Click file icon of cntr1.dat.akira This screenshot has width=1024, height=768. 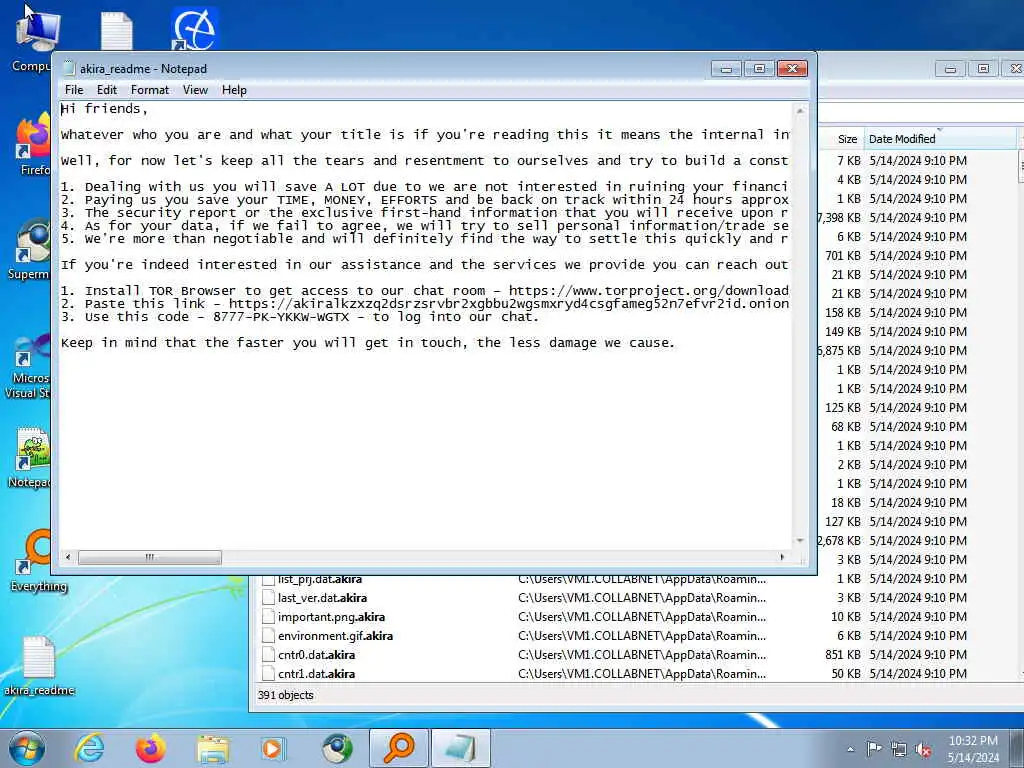(x=268, y=673)
